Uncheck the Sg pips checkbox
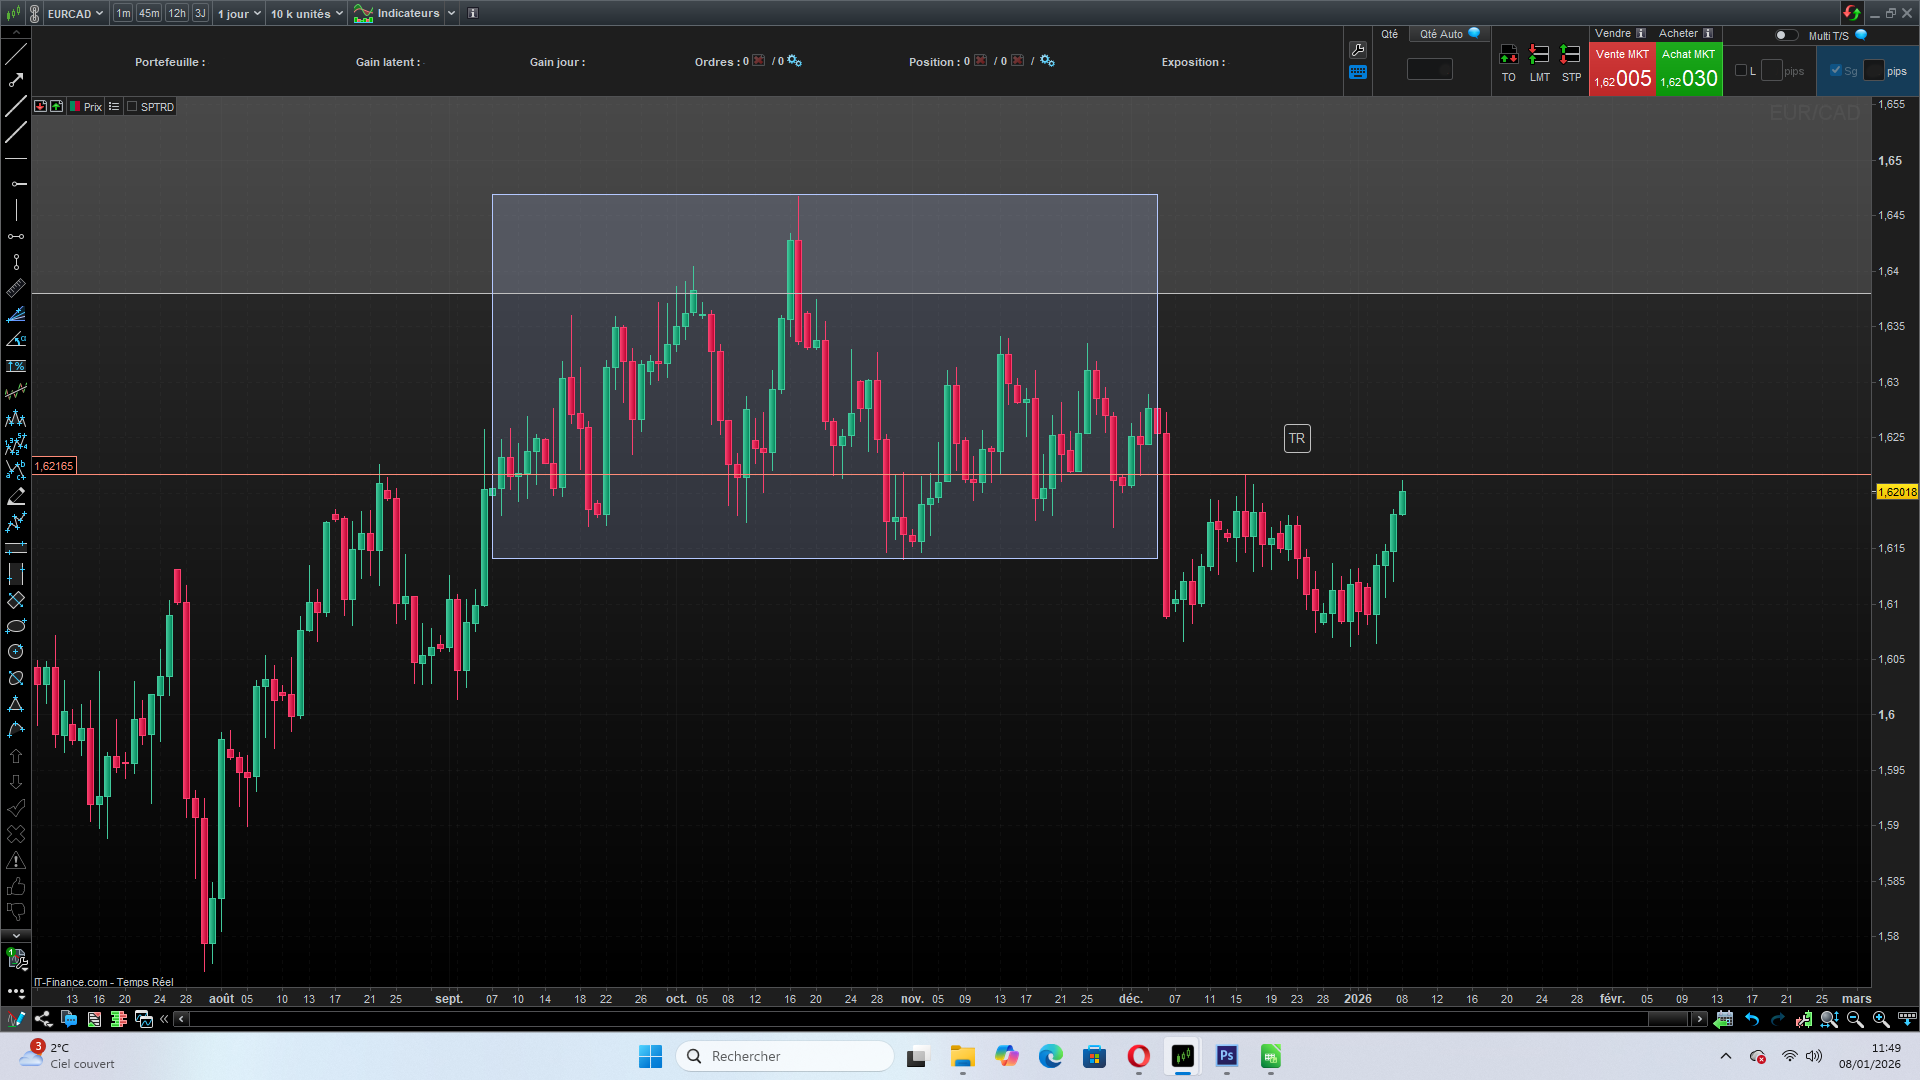This screenshot has width=1920, height=1080. pyautogui.click(x=1836, y=70)
